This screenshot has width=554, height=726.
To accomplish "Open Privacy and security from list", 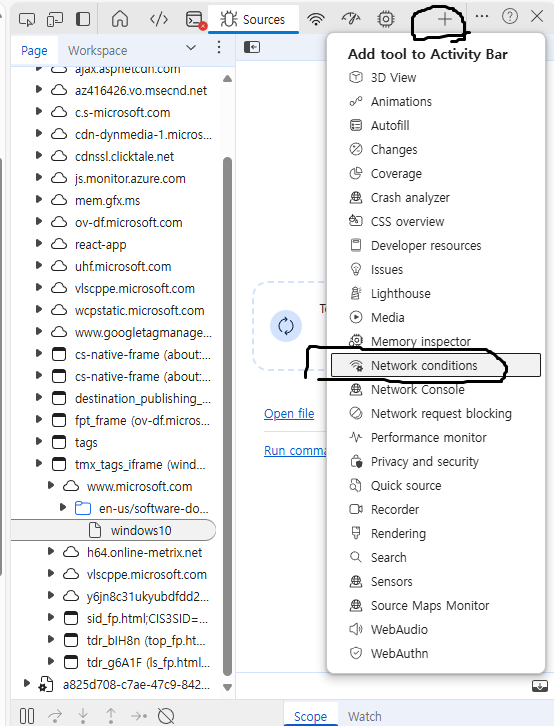I will (x=436, y=462).
